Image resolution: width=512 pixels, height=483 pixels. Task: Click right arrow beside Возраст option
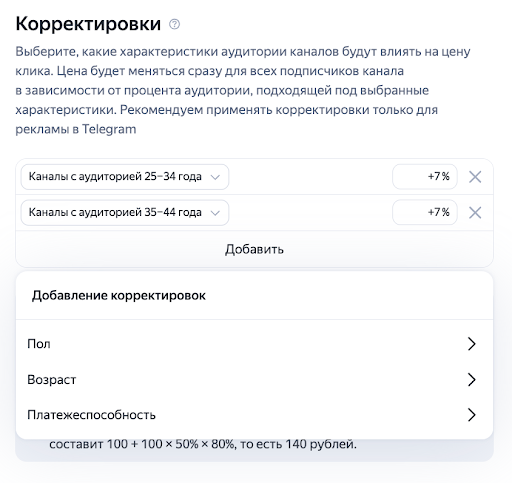tap(471, 379)
